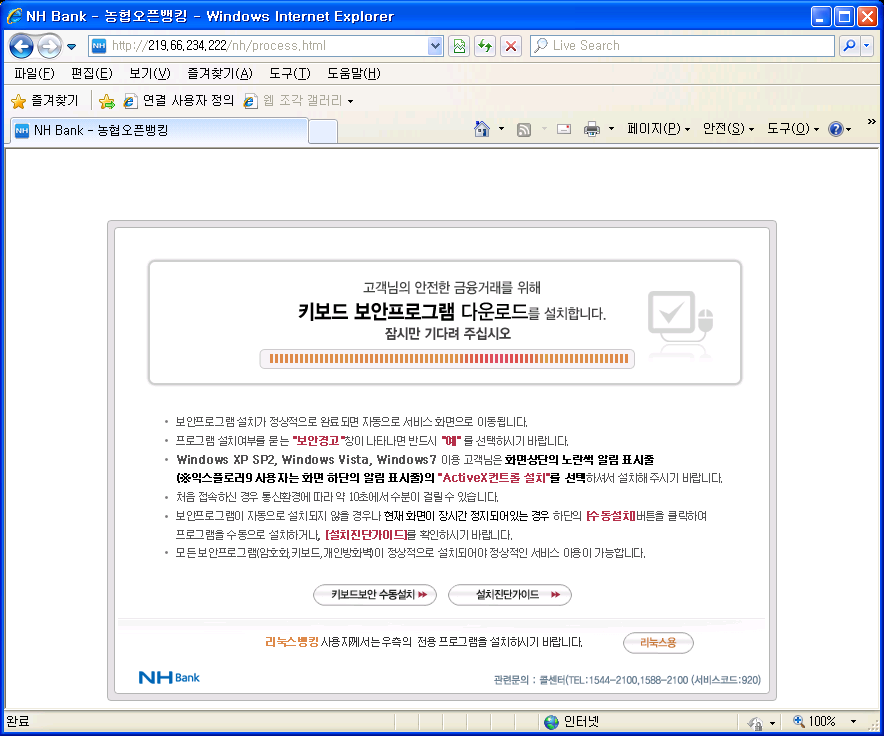The height and width of the screenshot is (736, 884).
Task: Click the 즐겨찾기 star favorites button
Action: 45,101
